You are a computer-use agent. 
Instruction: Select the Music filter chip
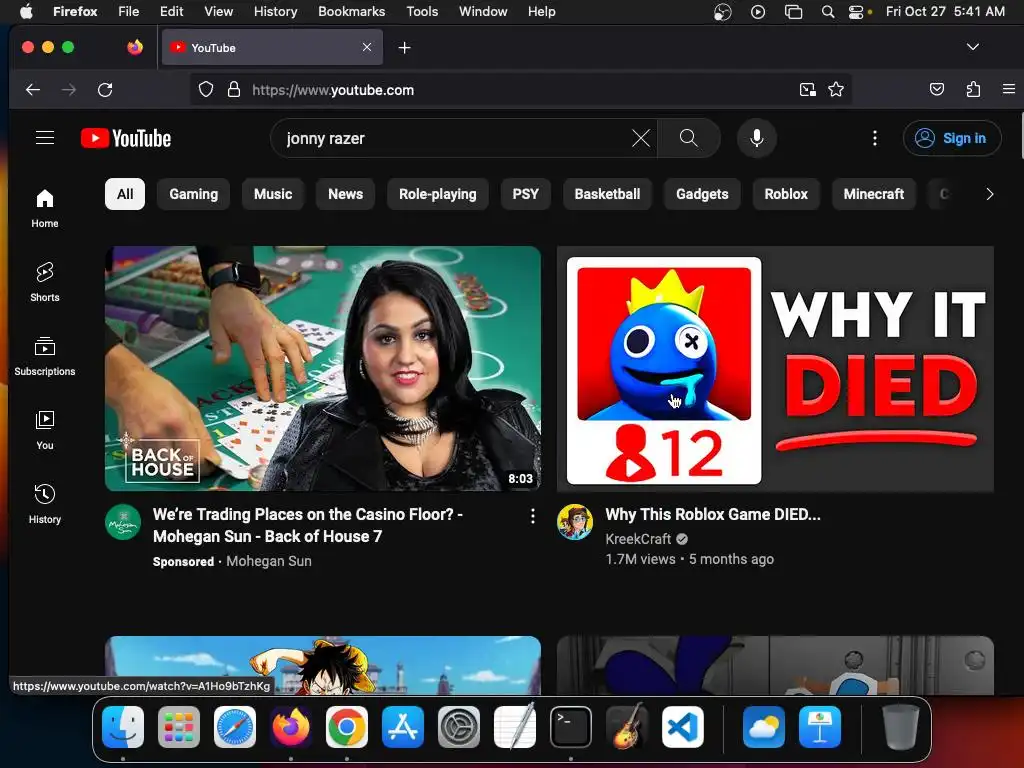point(273,194)
